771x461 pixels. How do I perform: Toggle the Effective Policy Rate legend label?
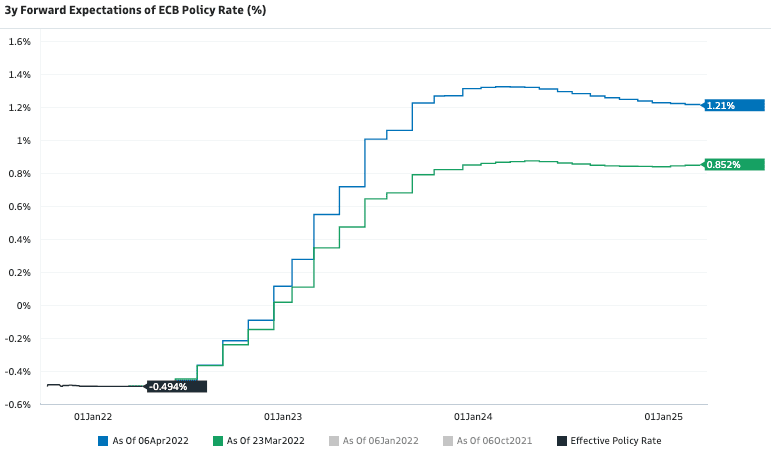(615, 440)
